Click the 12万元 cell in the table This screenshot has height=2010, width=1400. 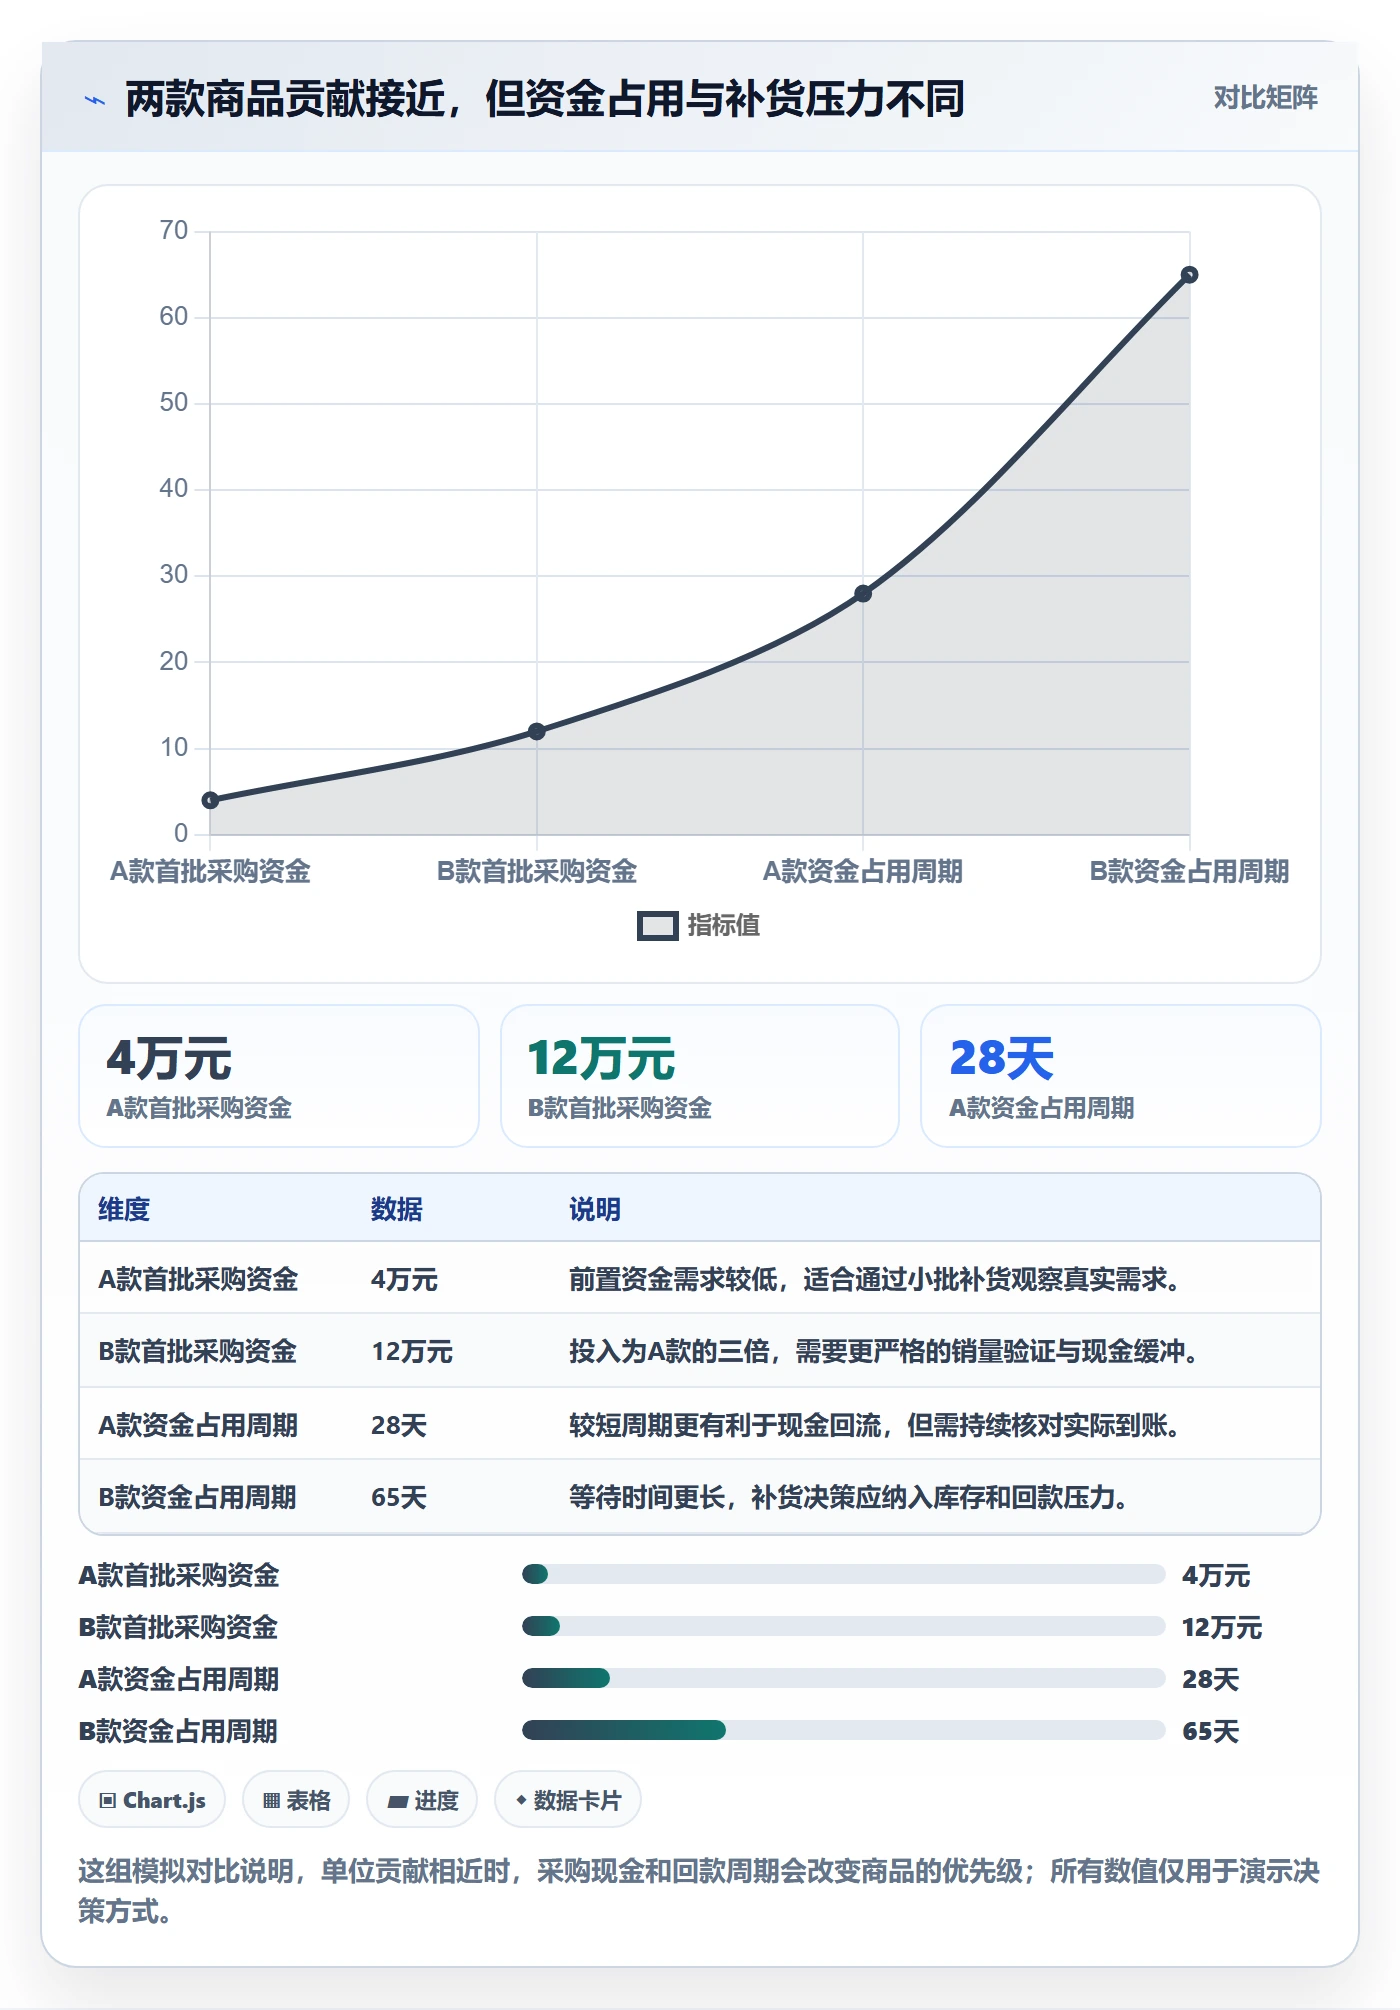(x=412, y=1352)
